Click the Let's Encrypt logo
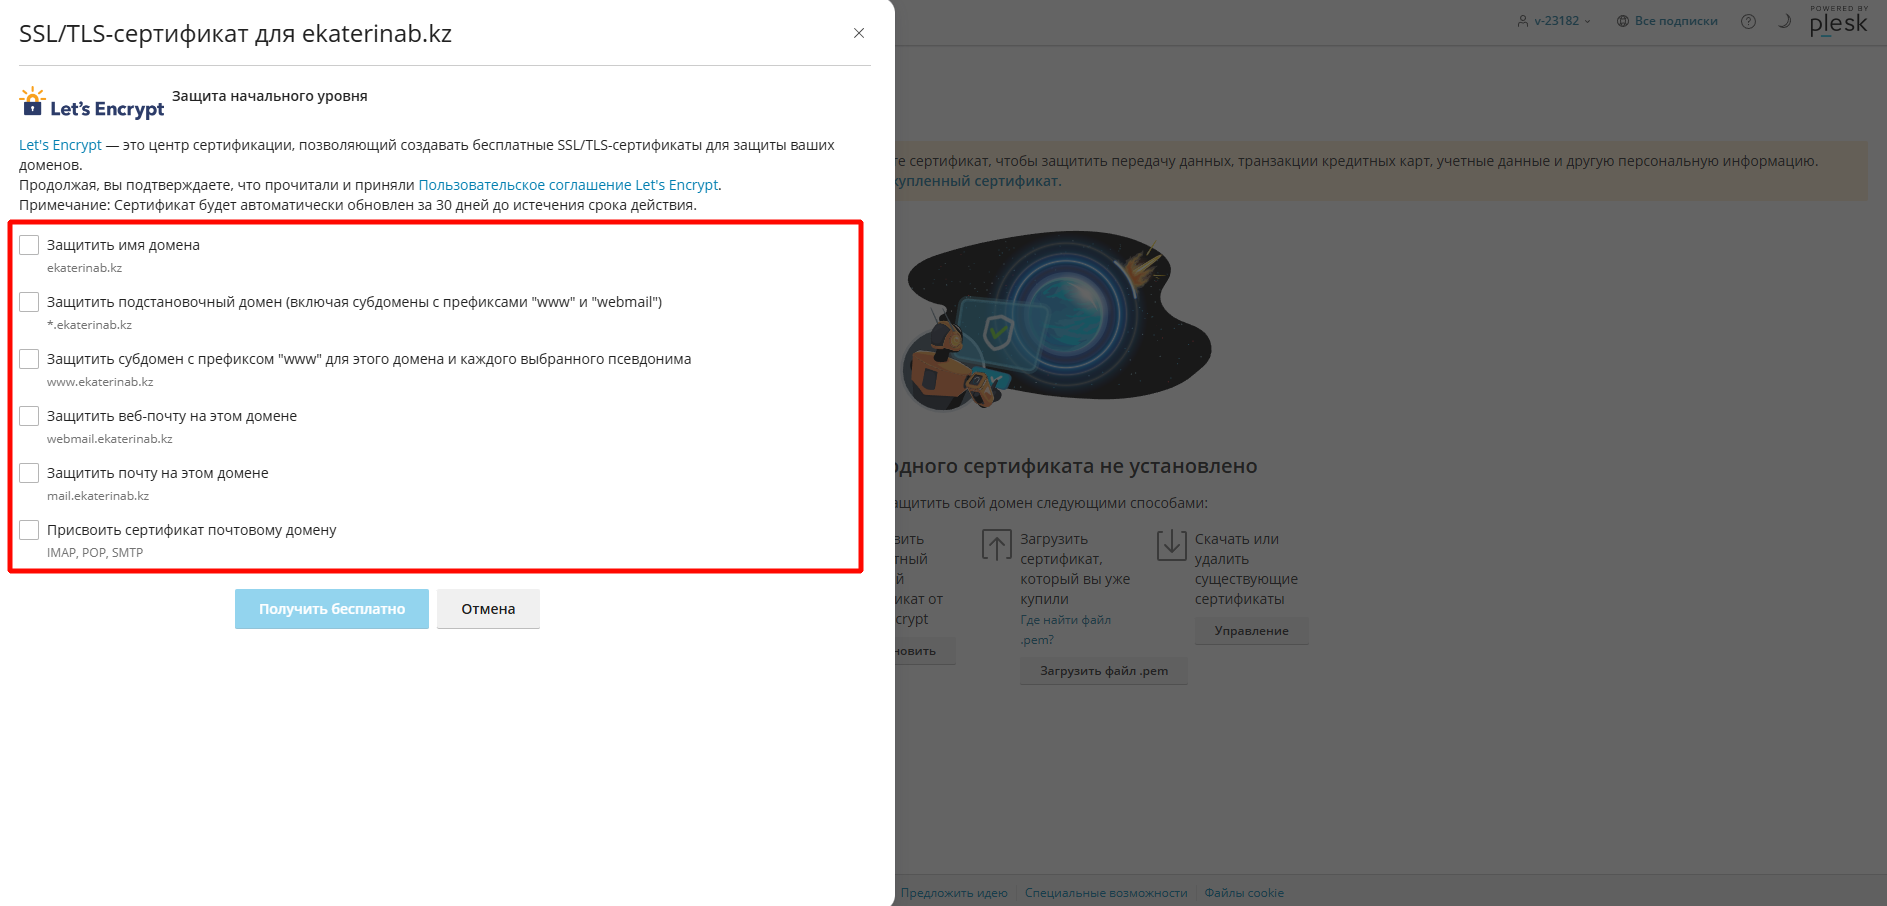This screenshot has height=906, width=1887. click(x=92, y=103)
